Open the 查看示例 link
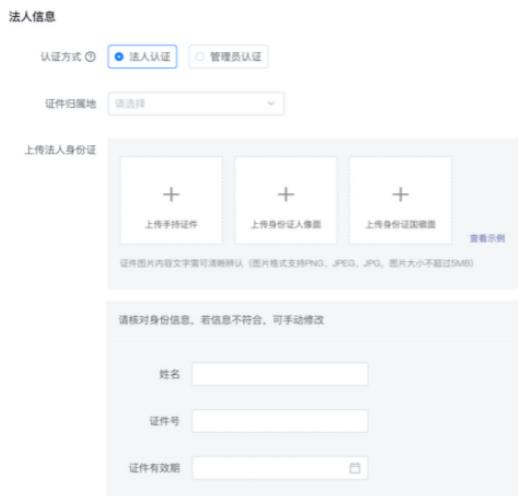The height and width of the screenshot is (496, 518). (487, 238)
